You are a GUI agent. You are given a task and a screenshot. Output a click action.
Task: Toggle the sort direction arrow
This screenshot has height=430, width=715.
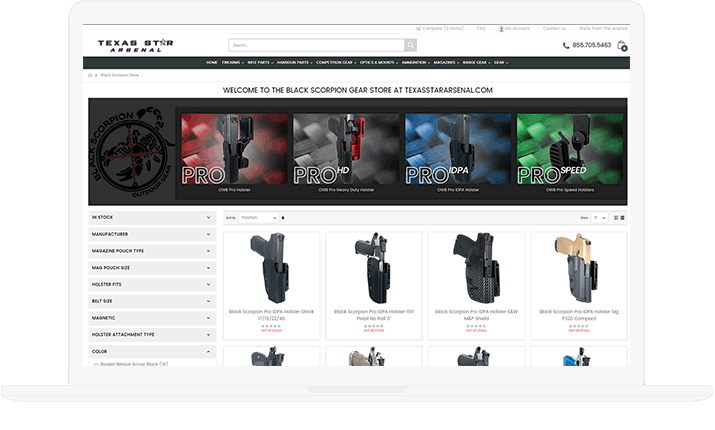click(x=283, y=218)
